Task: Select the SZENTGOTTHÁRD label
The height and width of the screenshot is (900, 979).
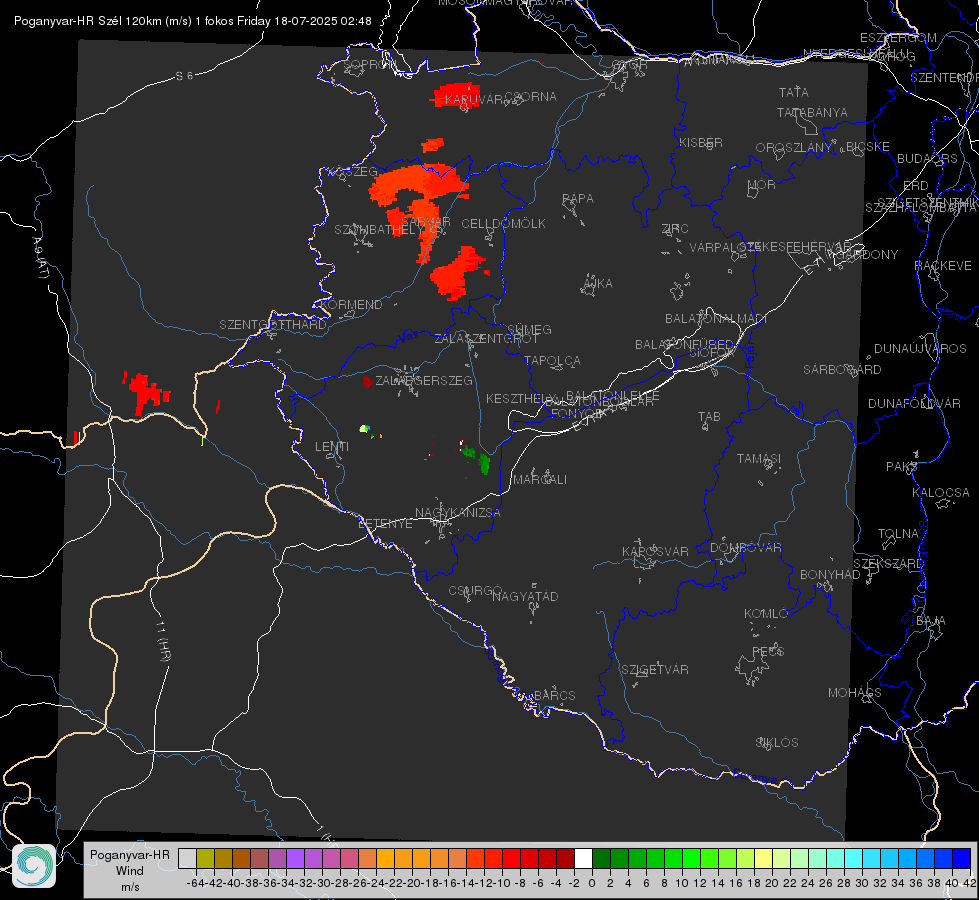Action: [273, 325]
